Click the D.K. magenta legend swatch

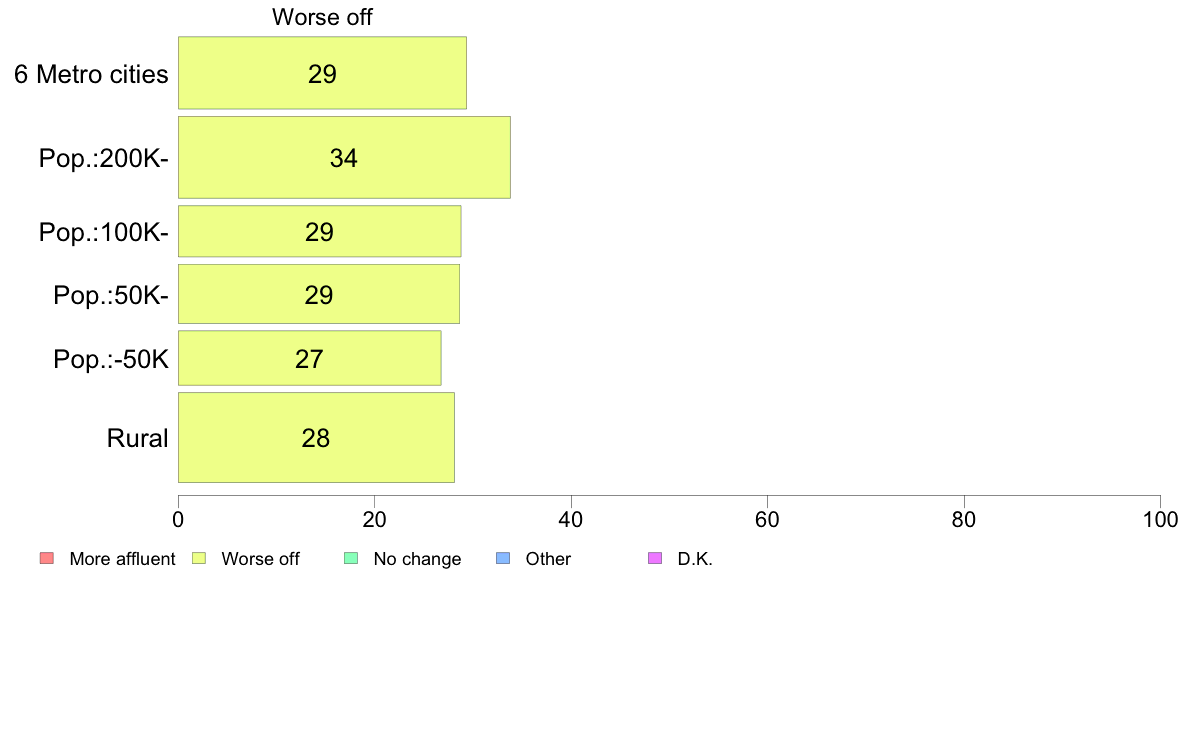[x=655, y=559]
